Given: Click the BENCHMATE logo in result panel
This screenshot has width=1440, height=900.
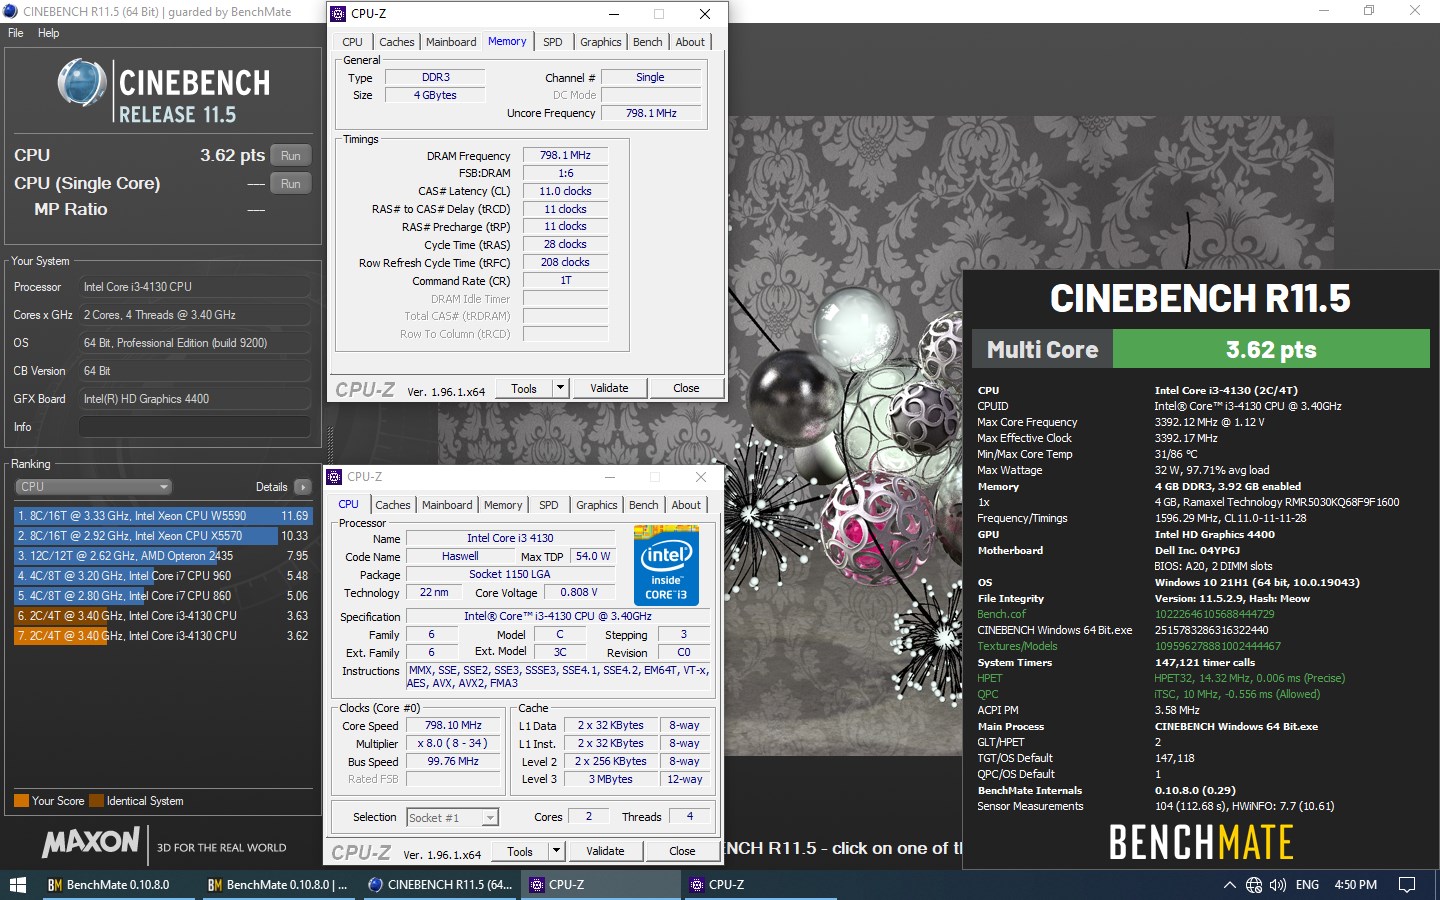Looking at the screenshot, I should (1201, 842).
